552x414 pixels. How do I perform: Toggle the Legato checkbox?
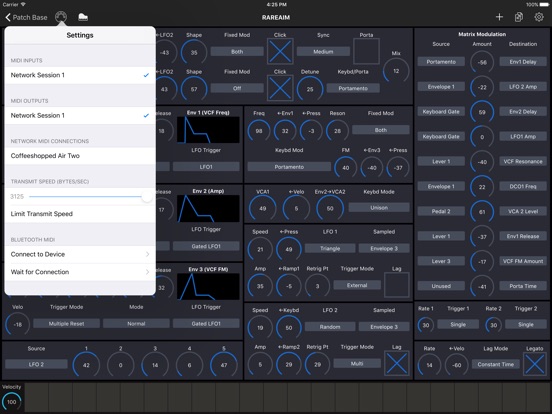pos(535,364)
